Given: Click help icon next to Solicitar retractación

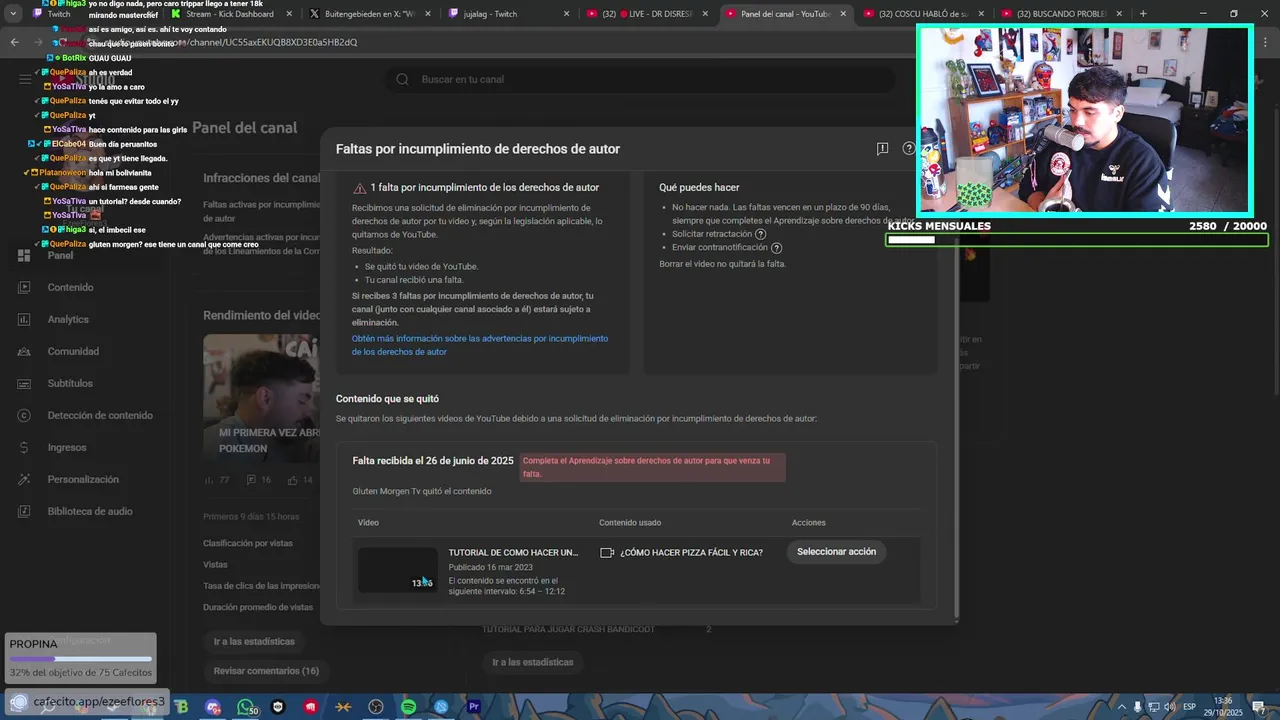Looking at the screenshot, I should tap(760, 234).
